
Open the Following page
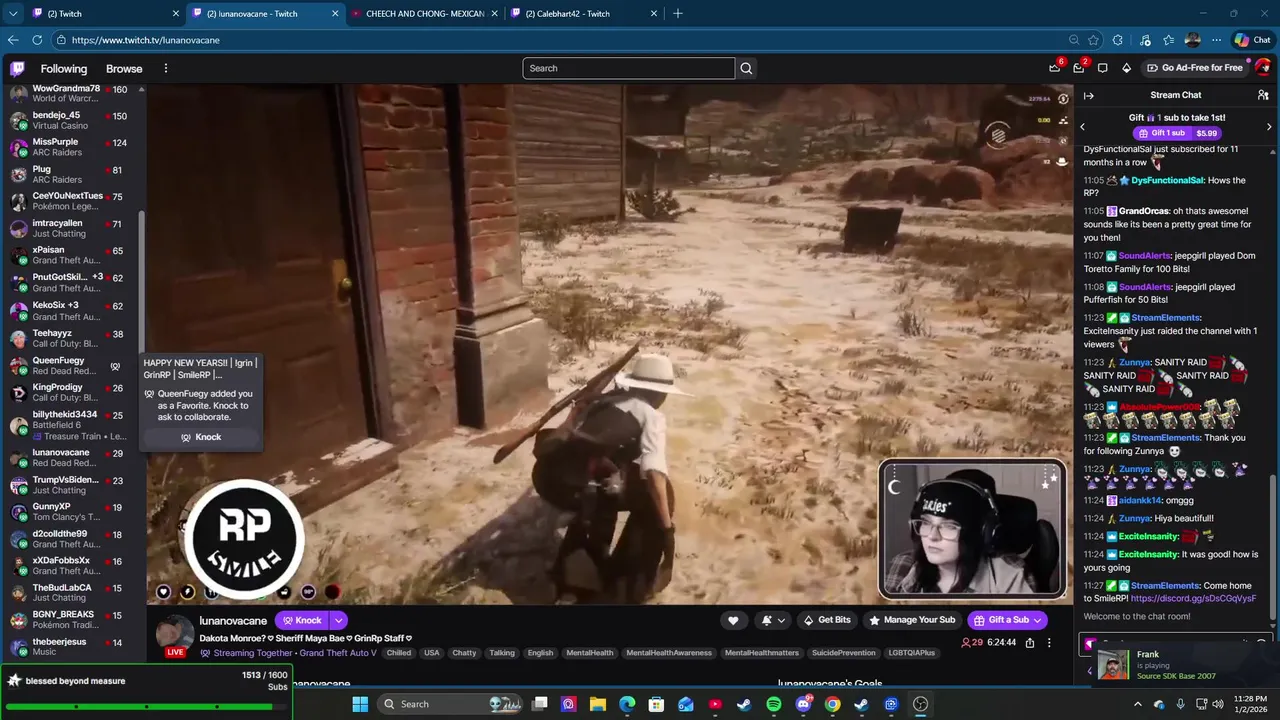[64, 68]
